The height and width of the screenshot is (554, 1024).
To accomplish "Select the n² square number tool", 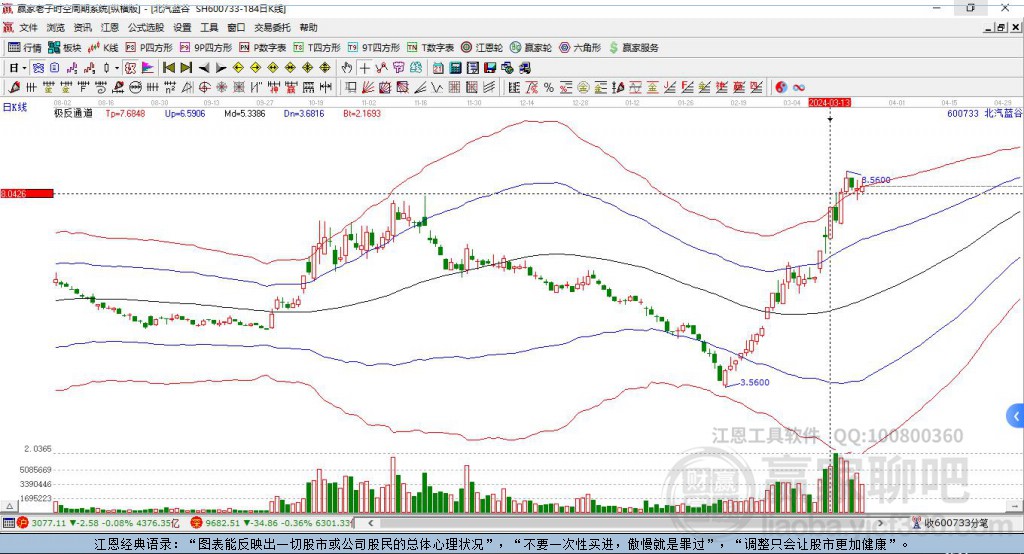I will (170, 87).
